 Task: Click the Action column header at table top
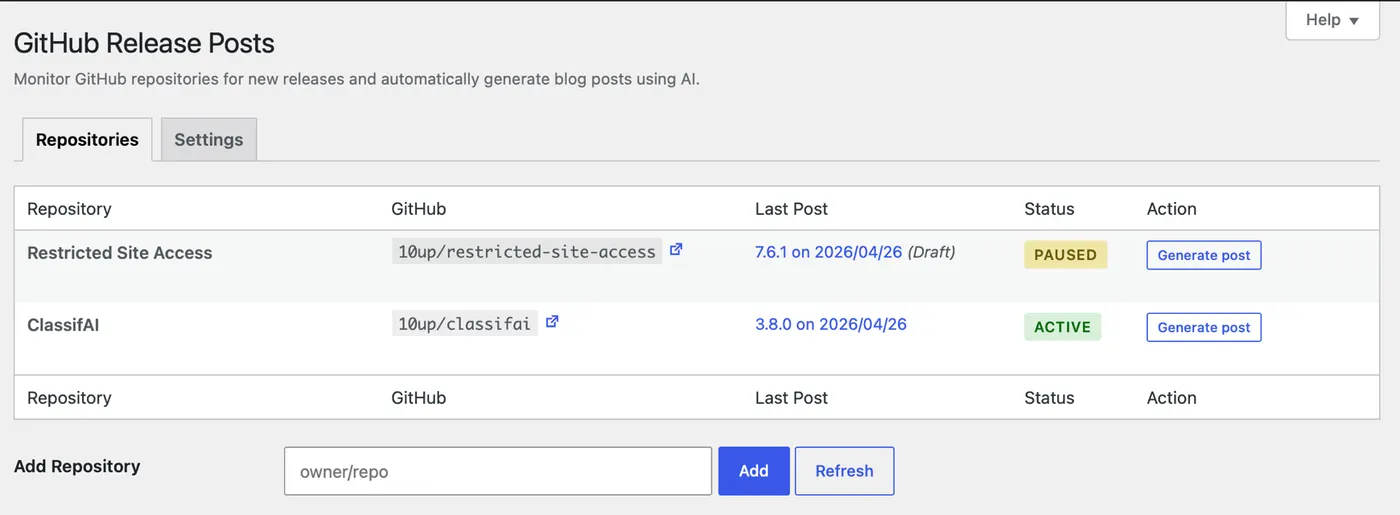[1172, 209]
